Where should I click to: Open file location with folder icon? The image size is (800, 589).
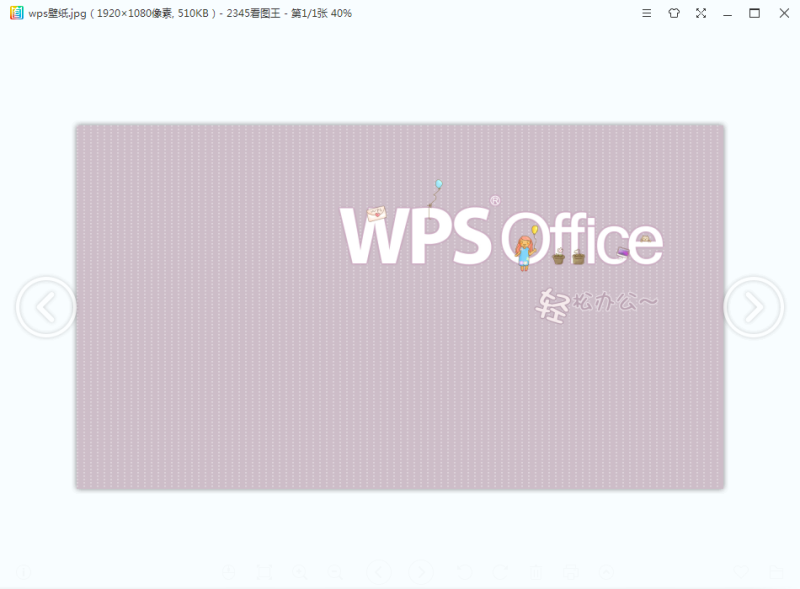click(x=776, y=572)
